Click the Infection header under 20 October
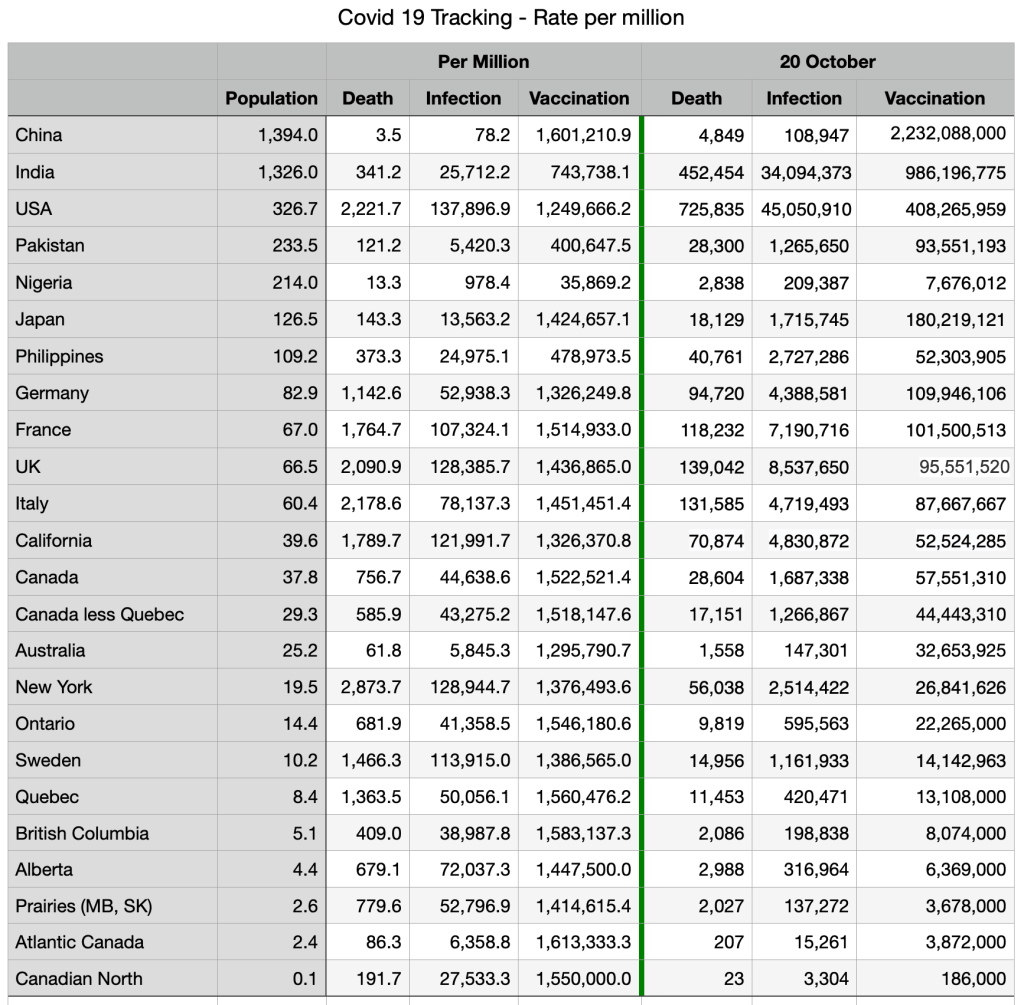 click(803, 98)
